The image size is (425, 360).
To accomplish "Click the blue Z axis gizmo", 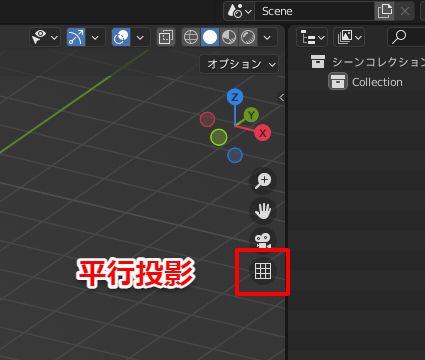I will coord(235,97).
